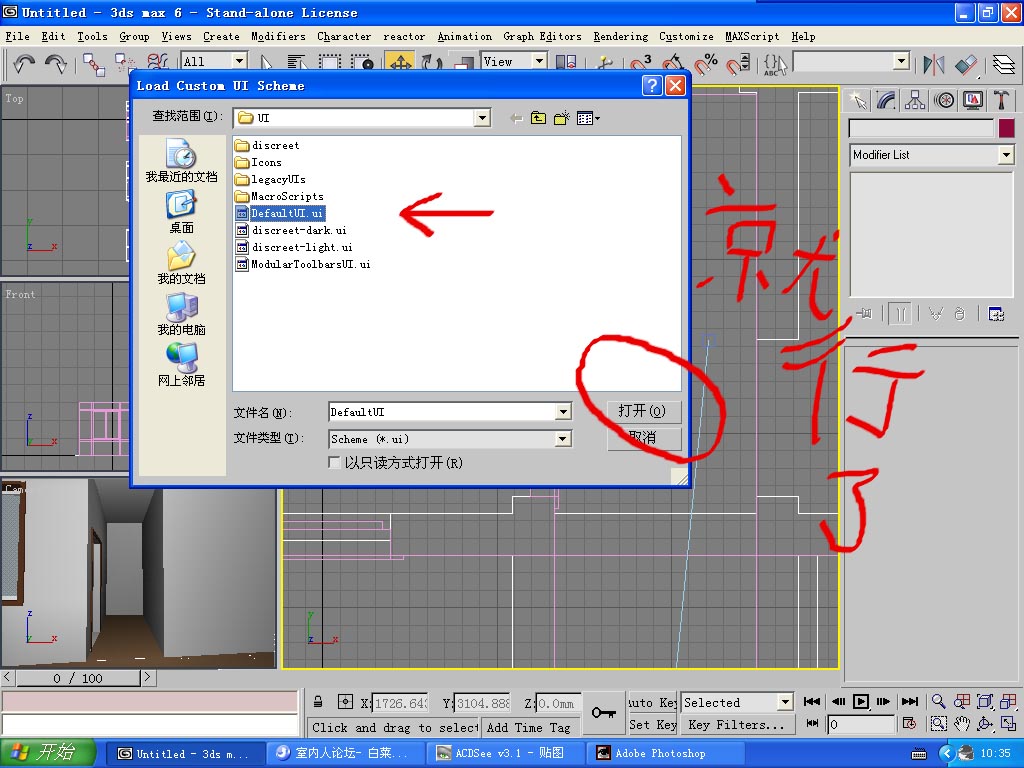
Task: Open the Modify command panel tab
Action: (886, 101)
